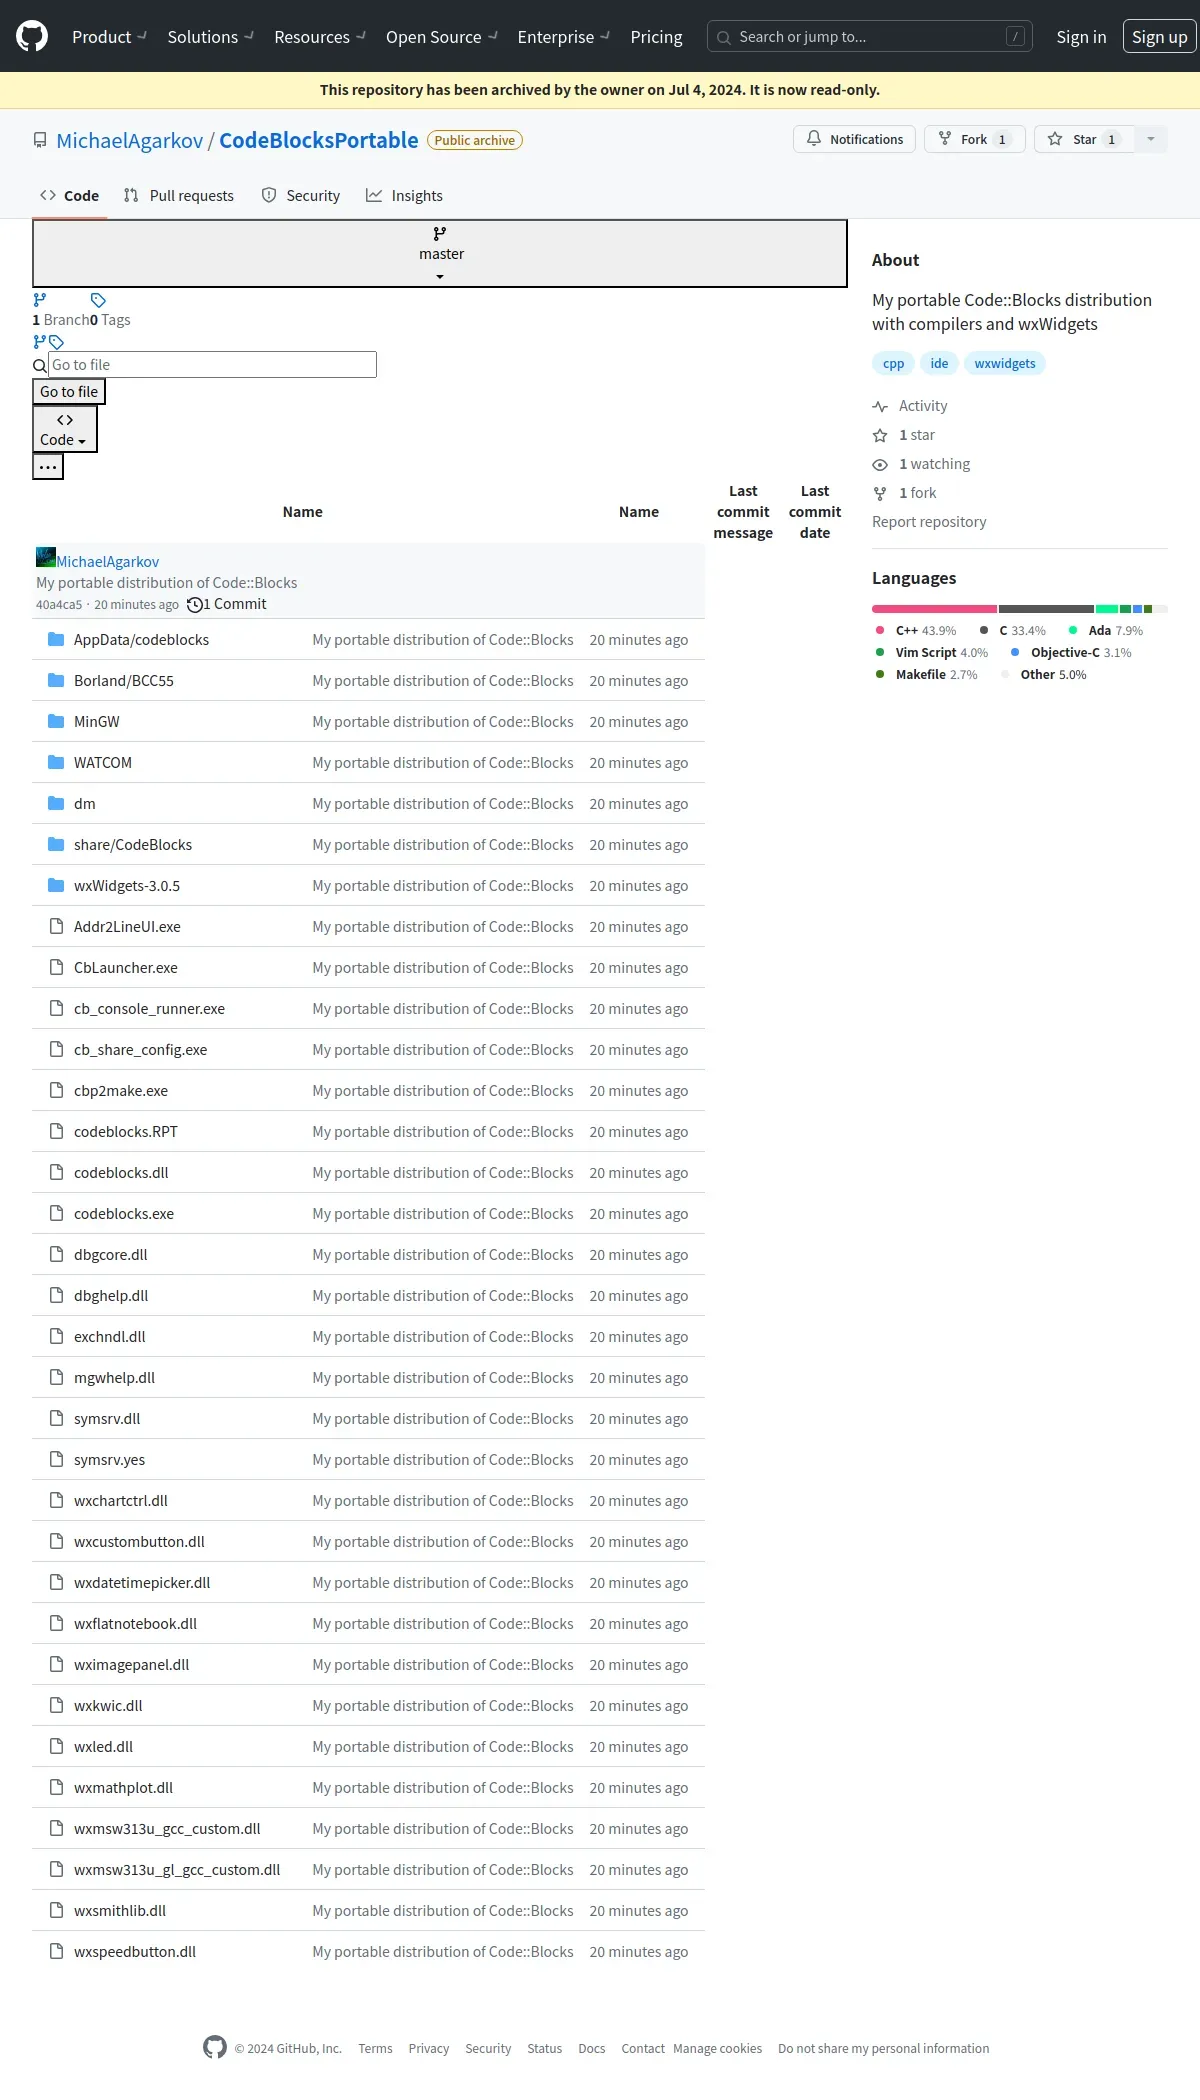Click the wxwidgets topic tag
Screen dimensions: 1200x2100
coord(1005,363)
